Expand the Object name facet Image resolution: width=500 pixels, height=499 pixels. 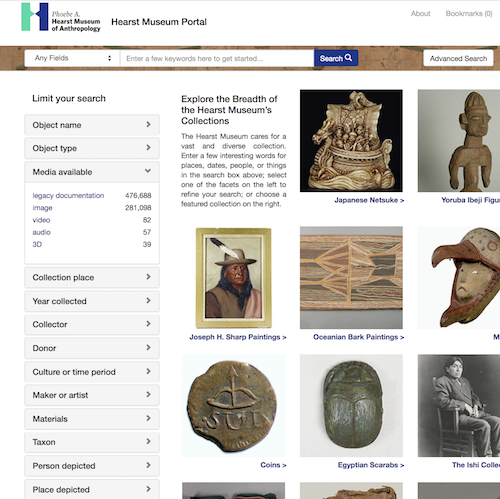[92, 125]
